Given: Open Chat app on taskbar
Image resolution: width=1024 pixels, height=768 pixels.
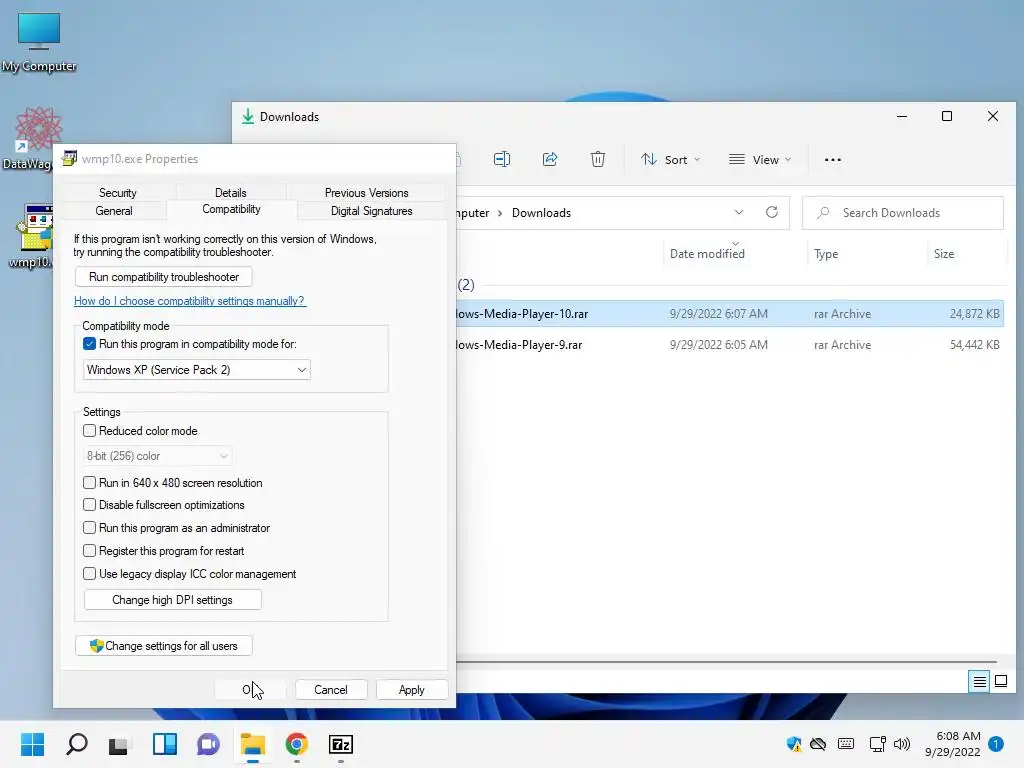Looking at the screenshot, I should (x=208, y=744).
